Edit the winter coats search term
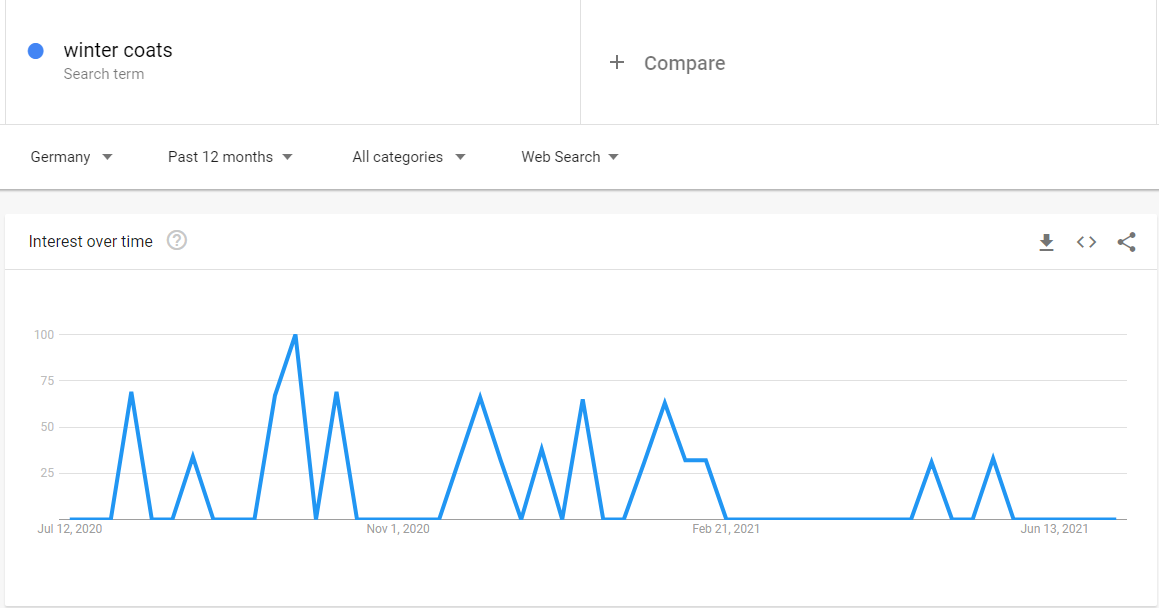Image resolution: width=1159 pixels, height=608 pixels. point(118,50)
